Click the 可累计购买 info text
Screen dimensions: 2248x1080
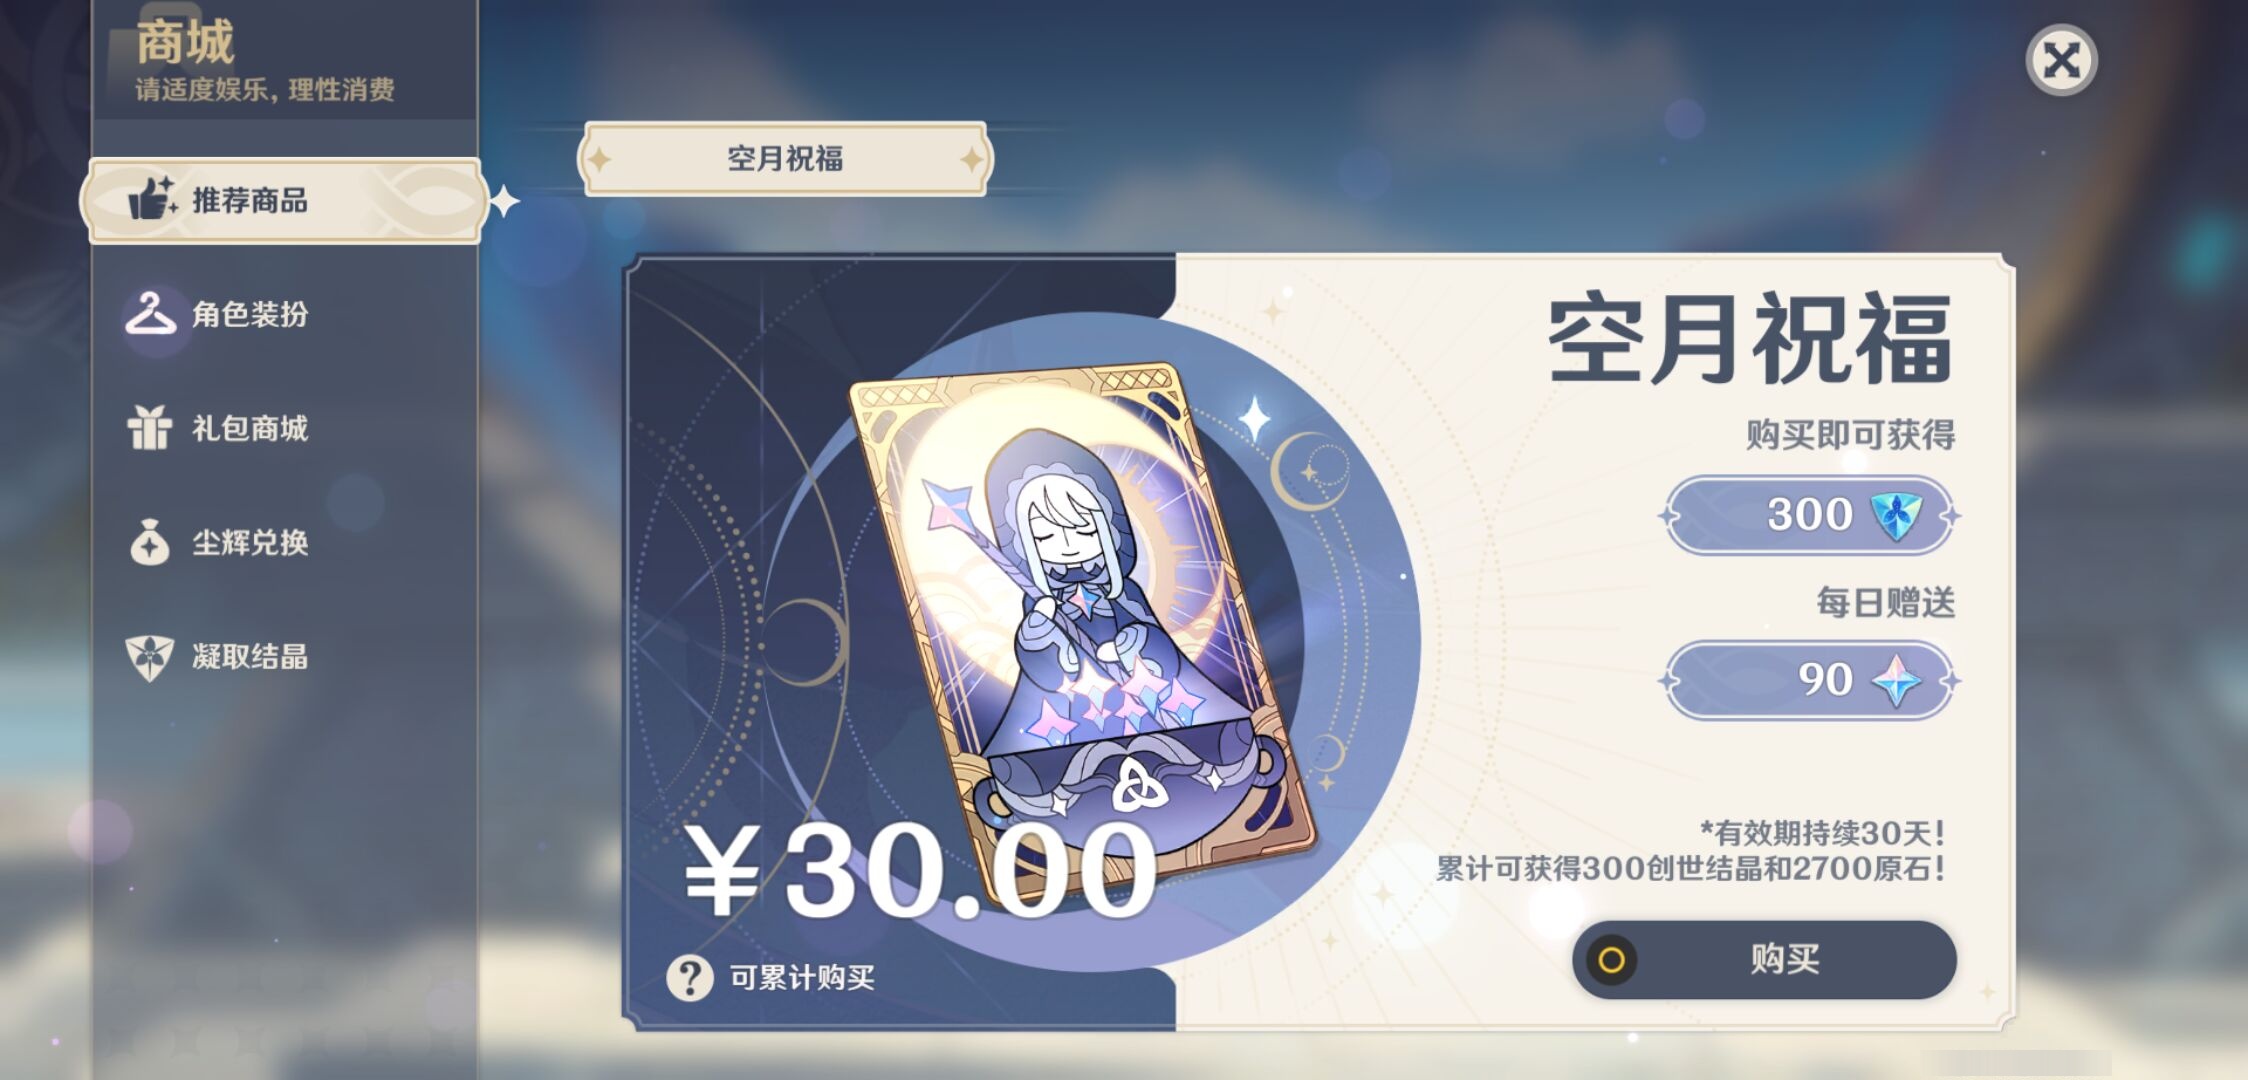click(x=802, y=977)
